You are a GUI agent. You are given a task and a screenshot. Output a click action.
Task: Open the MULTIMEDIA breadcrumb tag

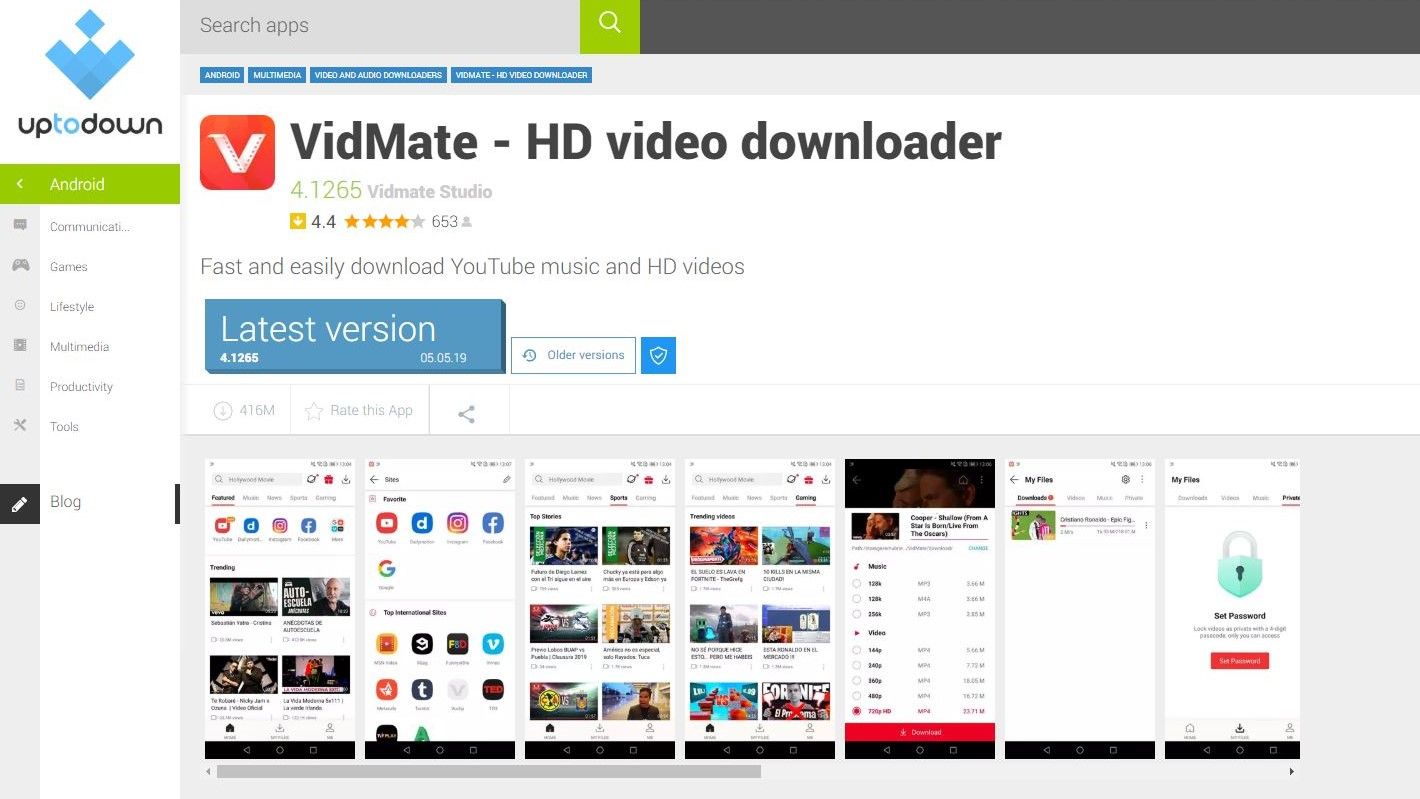pos(277,75)
